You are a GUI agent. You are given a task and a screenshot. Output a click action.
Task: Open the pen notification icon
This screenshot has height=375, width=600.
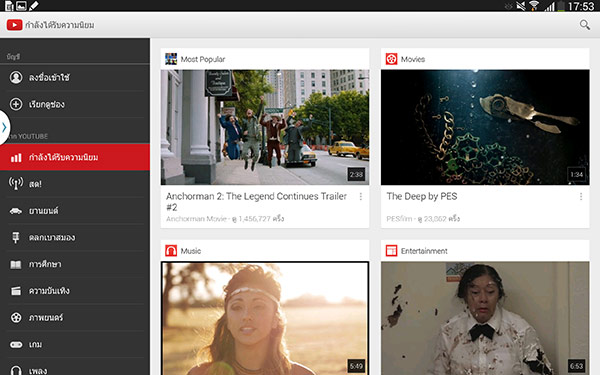(x=33, y=6)
